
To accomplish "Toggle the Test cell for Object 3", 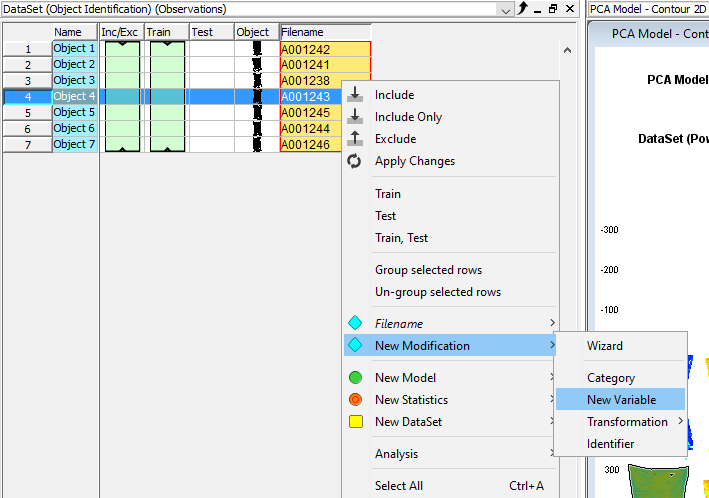I will (211, 81).
